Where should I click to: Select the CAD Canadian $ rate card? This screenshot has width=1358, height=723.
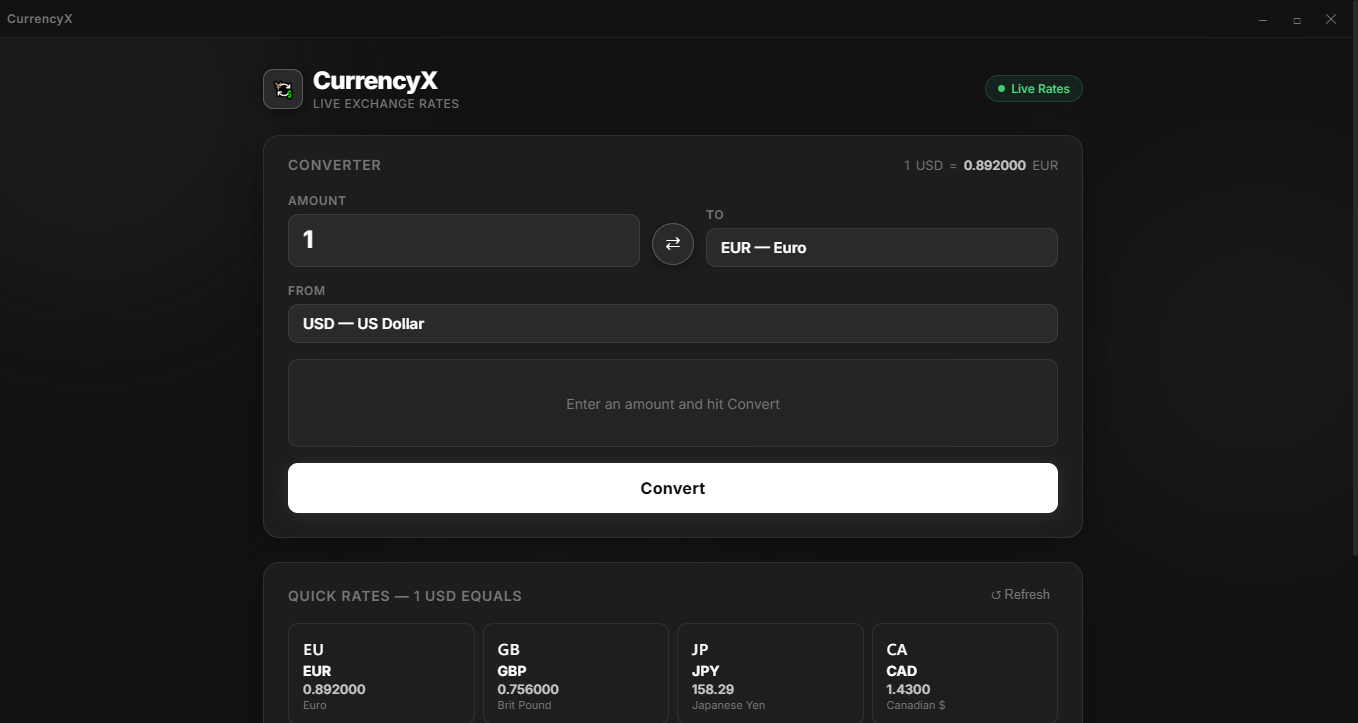tap(965, 673)
